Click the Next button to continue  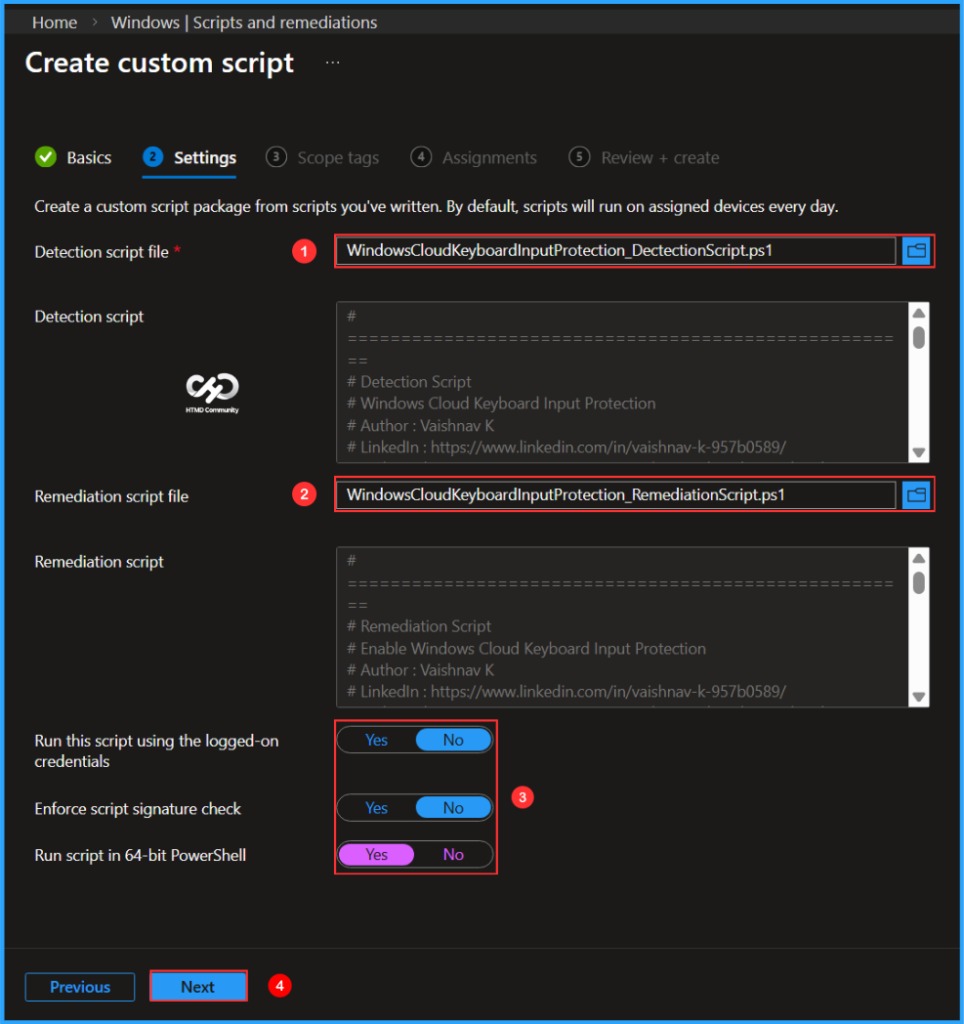198,986
